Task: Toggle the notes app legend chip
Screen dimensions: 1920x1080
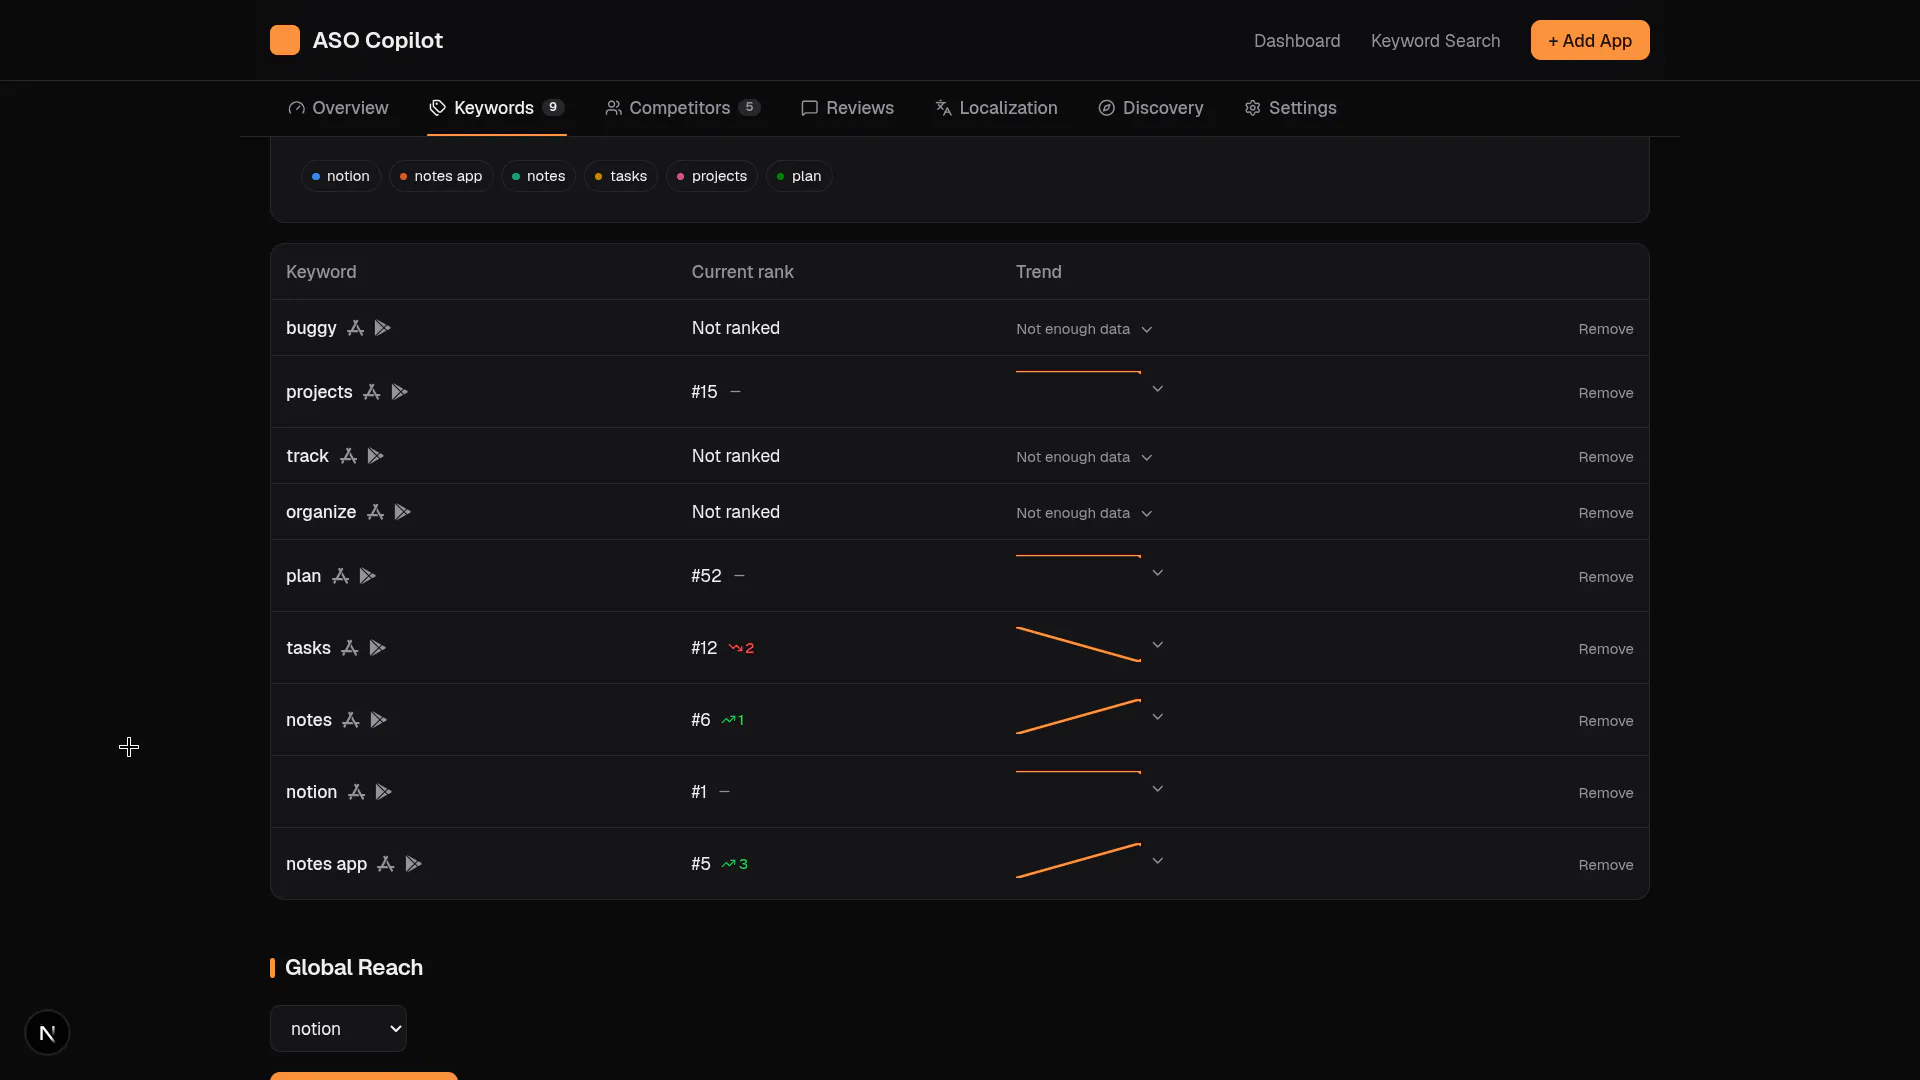Action: (x=441, y=176)
